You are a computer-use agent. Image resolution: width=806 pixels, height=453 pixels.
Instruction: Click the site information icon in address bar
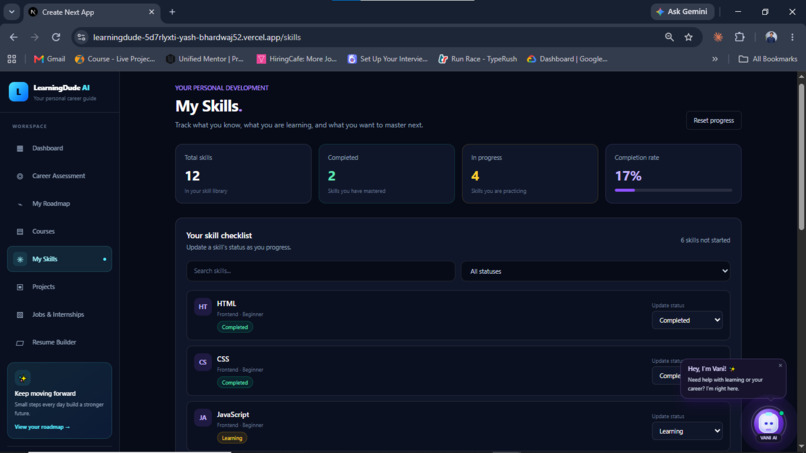(81, 37)
